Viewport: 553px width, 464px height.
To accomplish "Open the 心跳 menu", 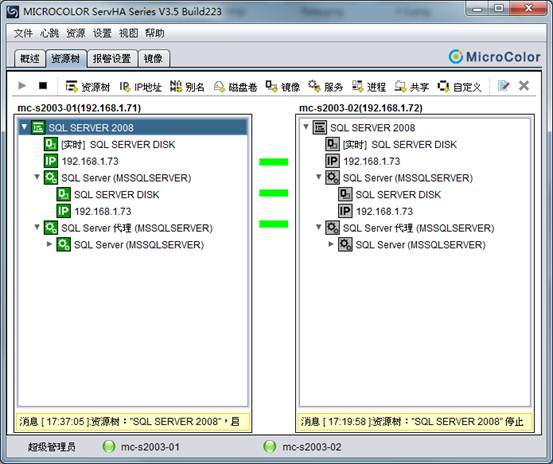I will click(x=49, y=33).
